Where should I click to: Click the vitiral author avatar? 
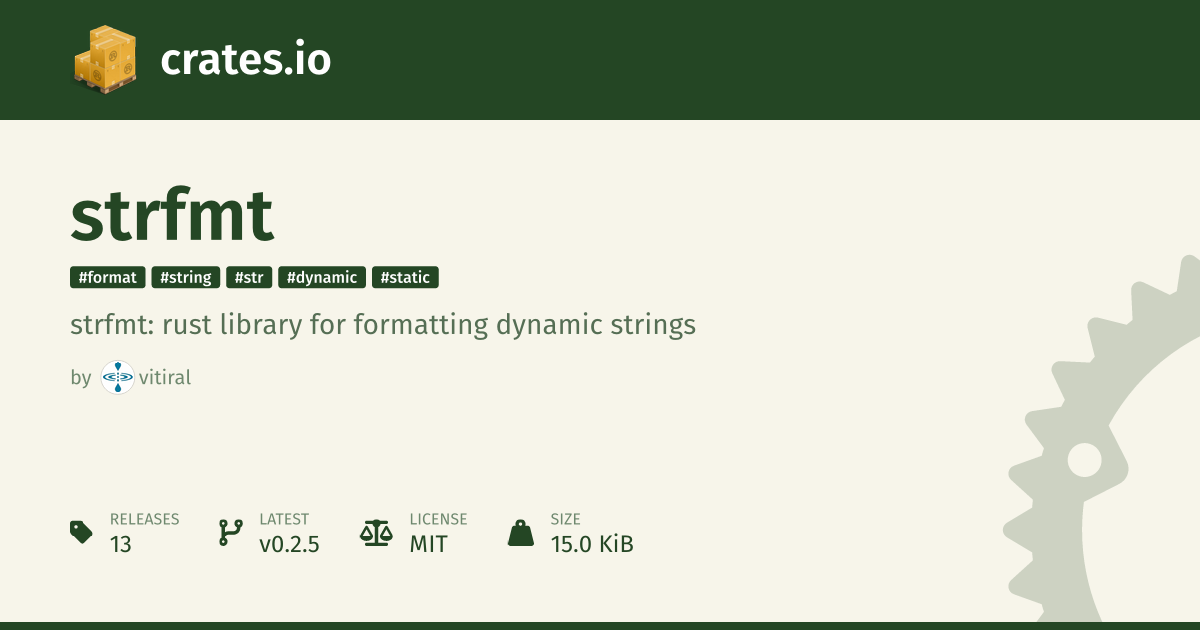(118, 378)
